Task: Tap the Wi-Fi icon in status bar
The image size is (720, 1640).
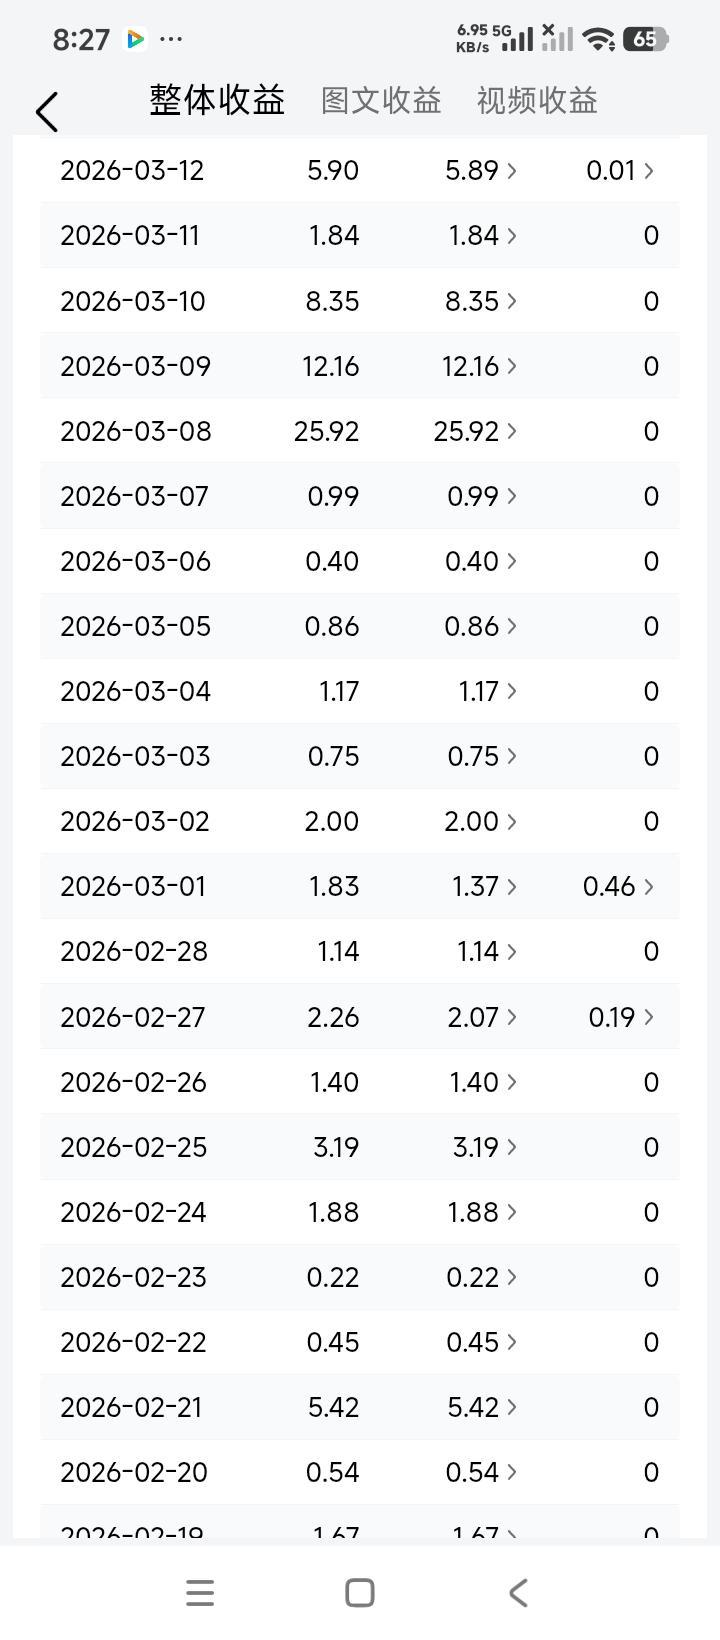Action: [598, 39]
